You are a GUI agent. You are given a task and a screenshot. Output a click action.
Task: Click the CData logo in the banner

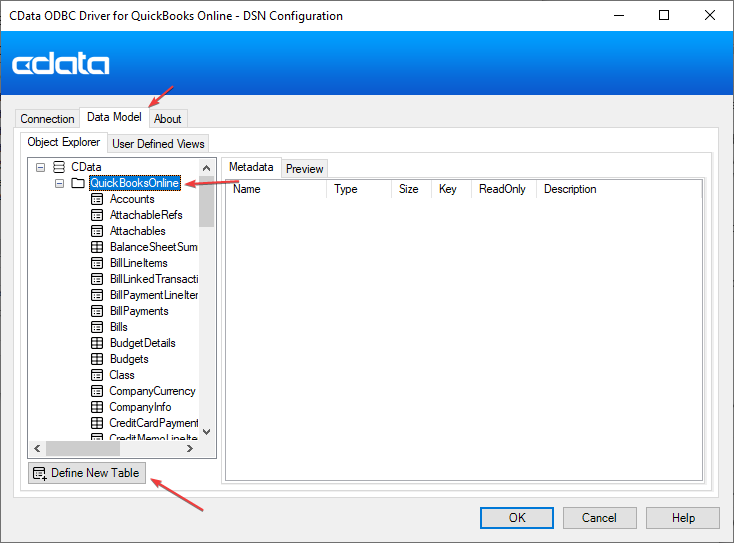tap(60, 63)
